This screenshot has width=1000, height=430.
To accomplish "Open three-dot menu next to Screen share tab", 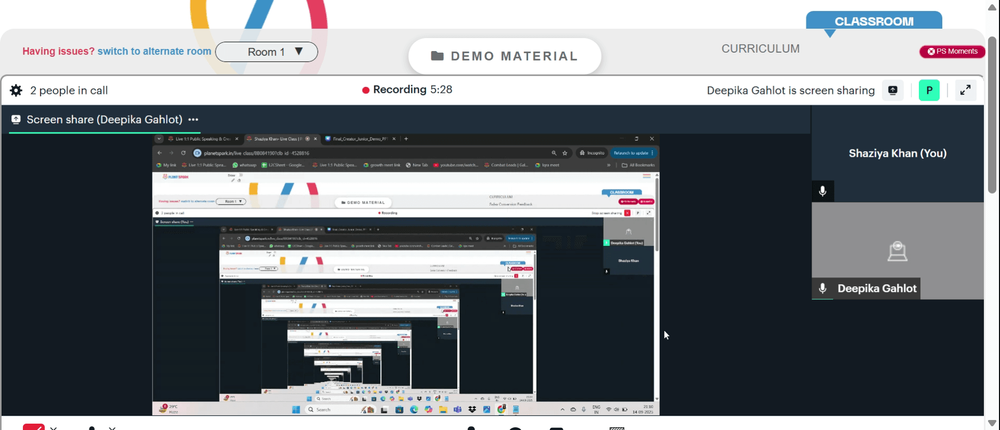I will point(193,119).
